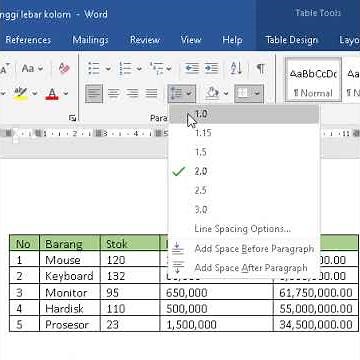This screenshot has width=360, height=360.
Task: Expand the Font Color dropdown arrow
Action: pyautogui.click(x=66, y=93)
